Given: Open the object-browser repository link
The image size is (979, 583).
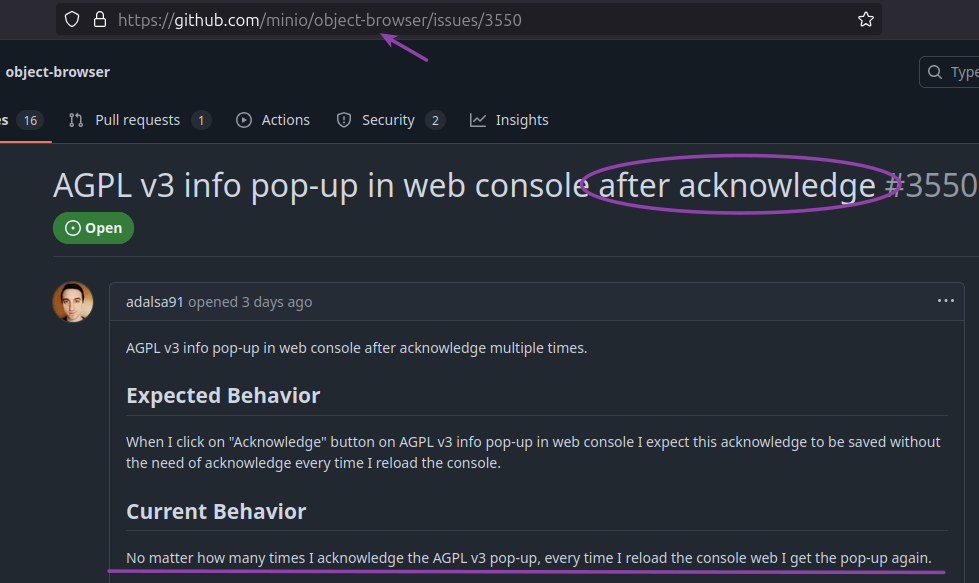Looking at the screenshot, I should [57, 72].
